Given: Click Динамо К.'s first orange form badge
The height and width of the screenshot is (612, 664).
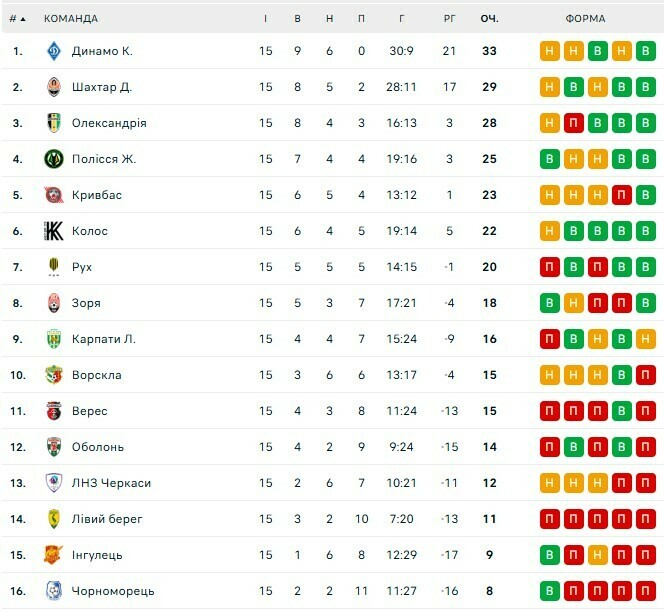Looking at the screenshot, I should [549, 51].
